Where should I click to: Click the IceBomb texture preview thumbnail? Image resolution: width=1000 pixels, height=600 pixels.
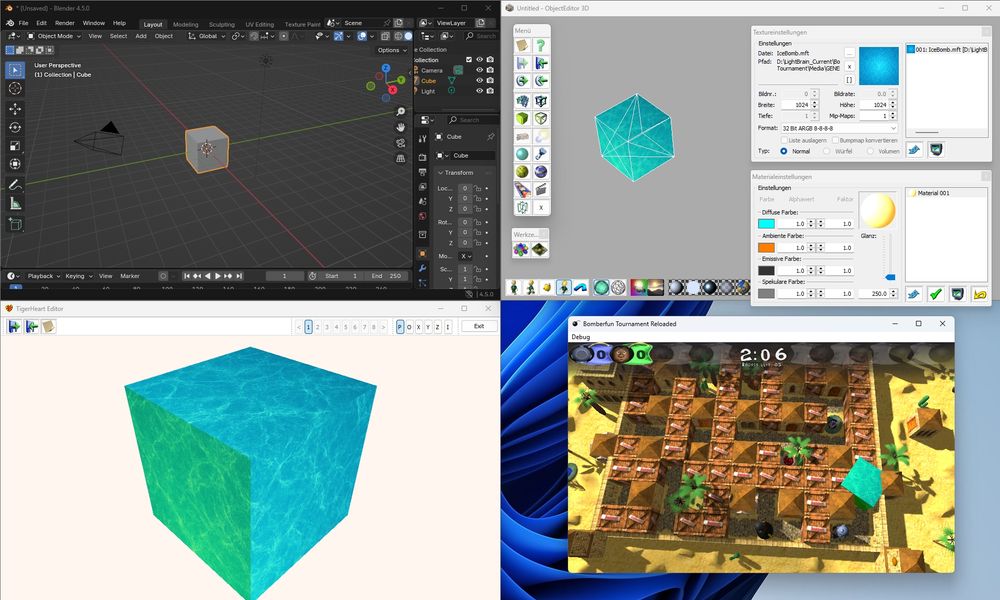(879, 66)
